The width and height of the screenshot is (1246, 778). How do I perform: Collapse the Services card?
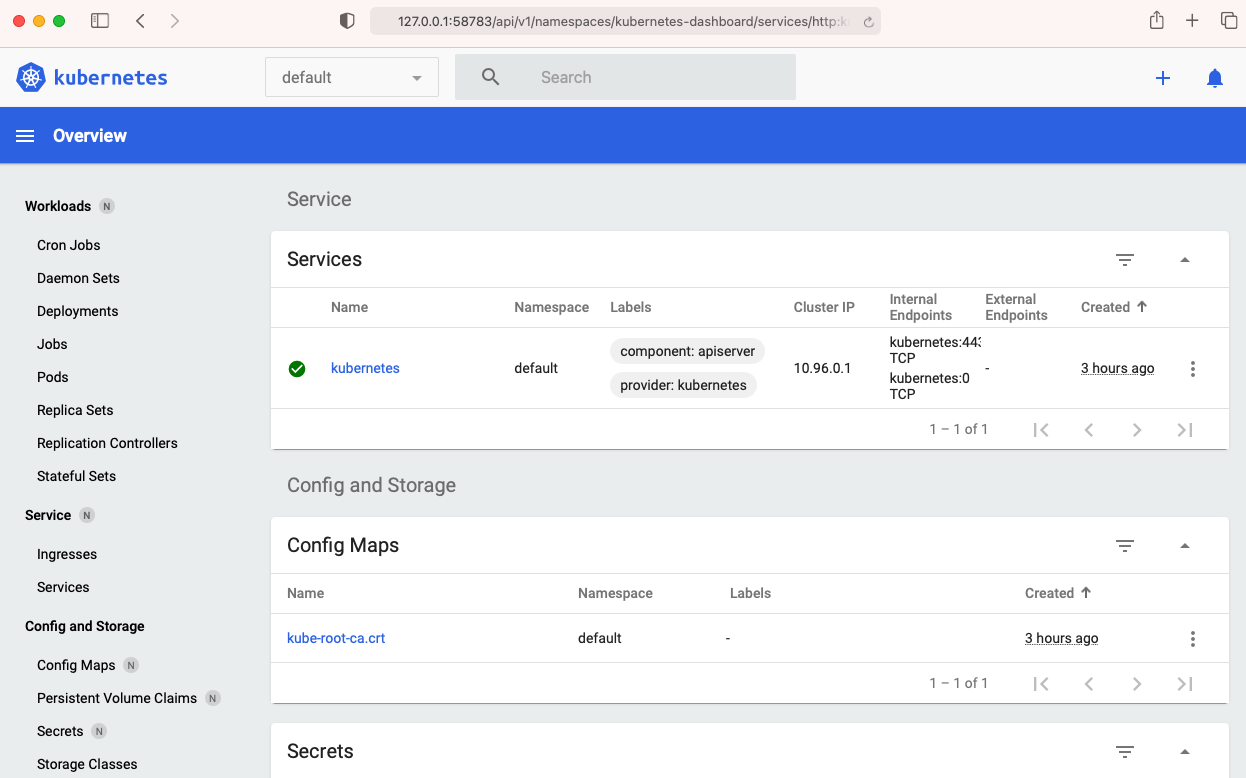coord(1185,260)
